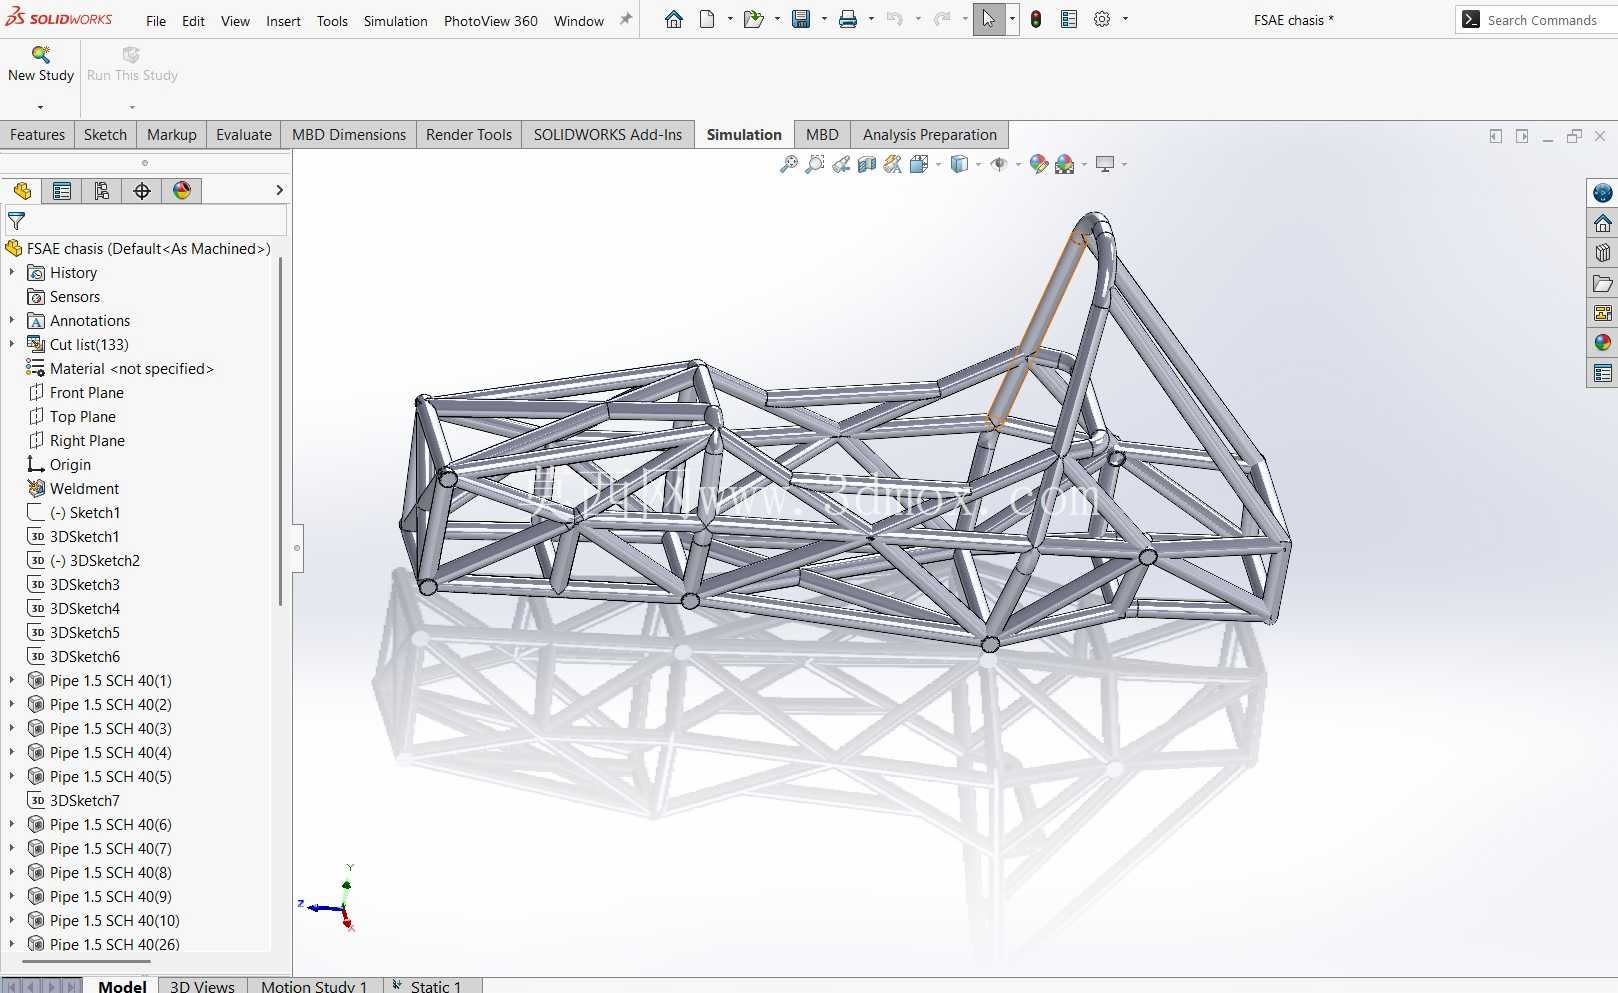
Task: Toggle the Section View icon
Action: pyautogui.click(x=867, y=164)
